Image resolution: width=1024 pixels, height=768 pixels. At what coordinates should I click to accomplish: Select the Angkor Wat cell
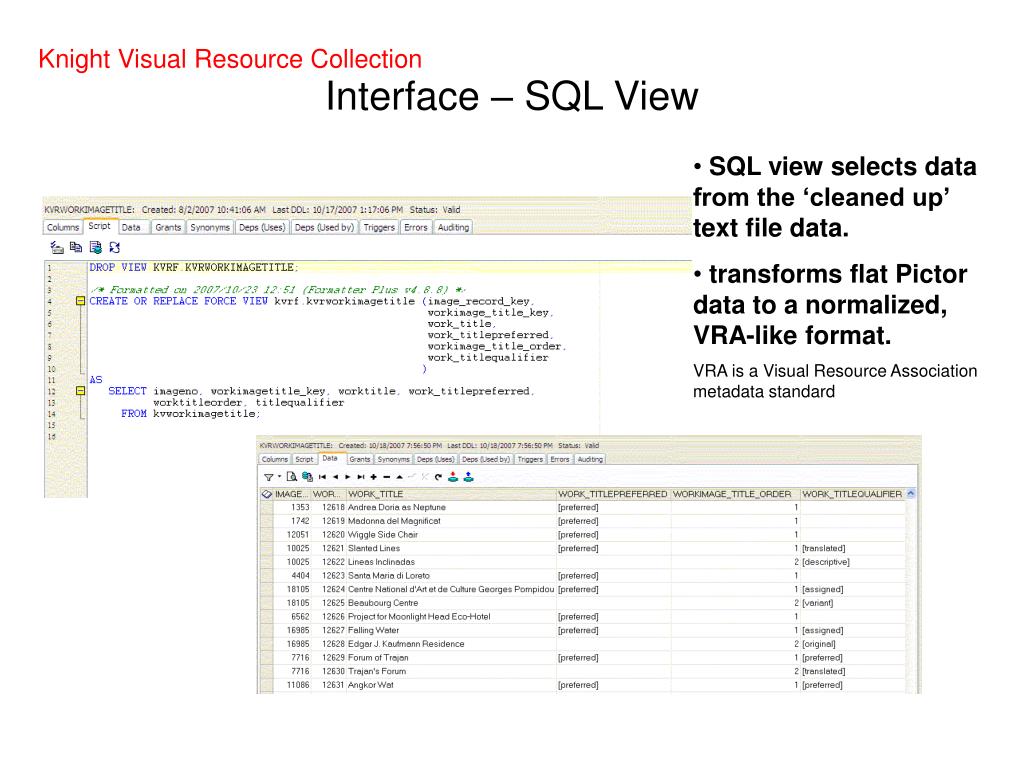[x=451, y=686]
